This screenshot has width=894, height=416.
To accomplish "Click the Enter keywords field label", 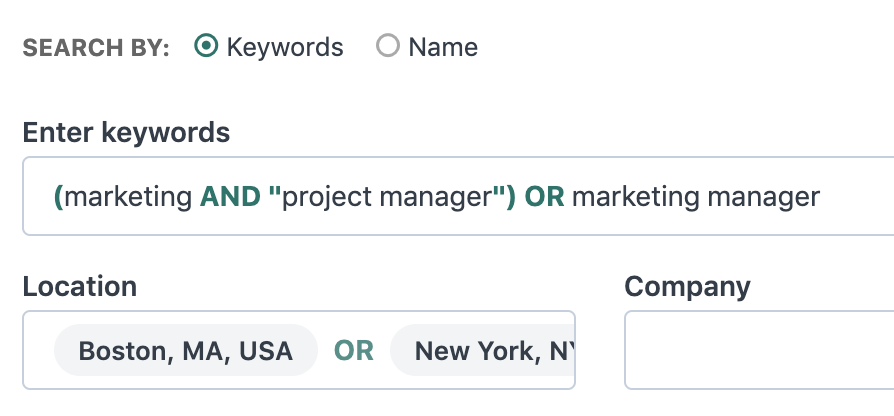I will (126, 133).
